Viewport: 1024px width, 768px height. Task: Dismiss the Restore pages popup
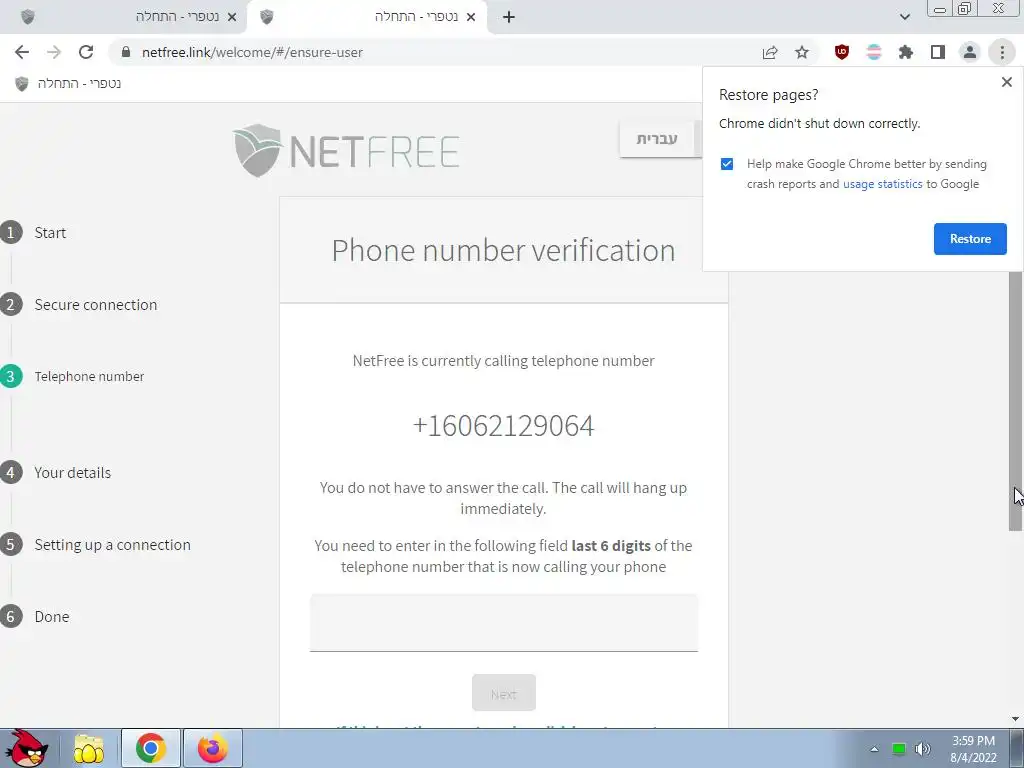coord(1006,82)
